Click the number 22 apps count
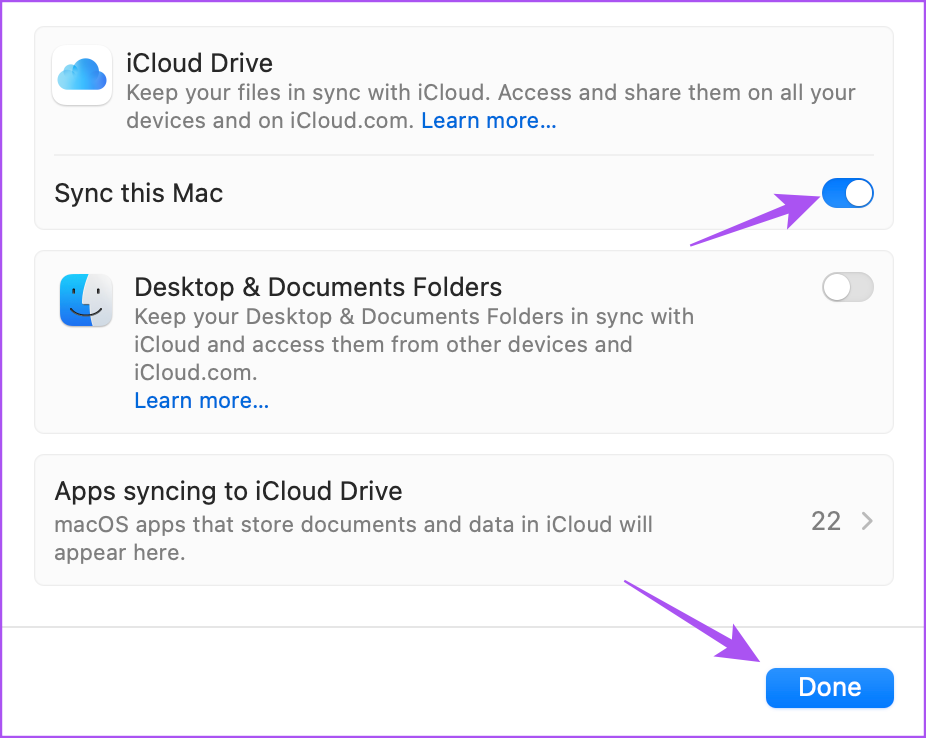The height and width of the screenshot is (738, 926). [826, 520]
